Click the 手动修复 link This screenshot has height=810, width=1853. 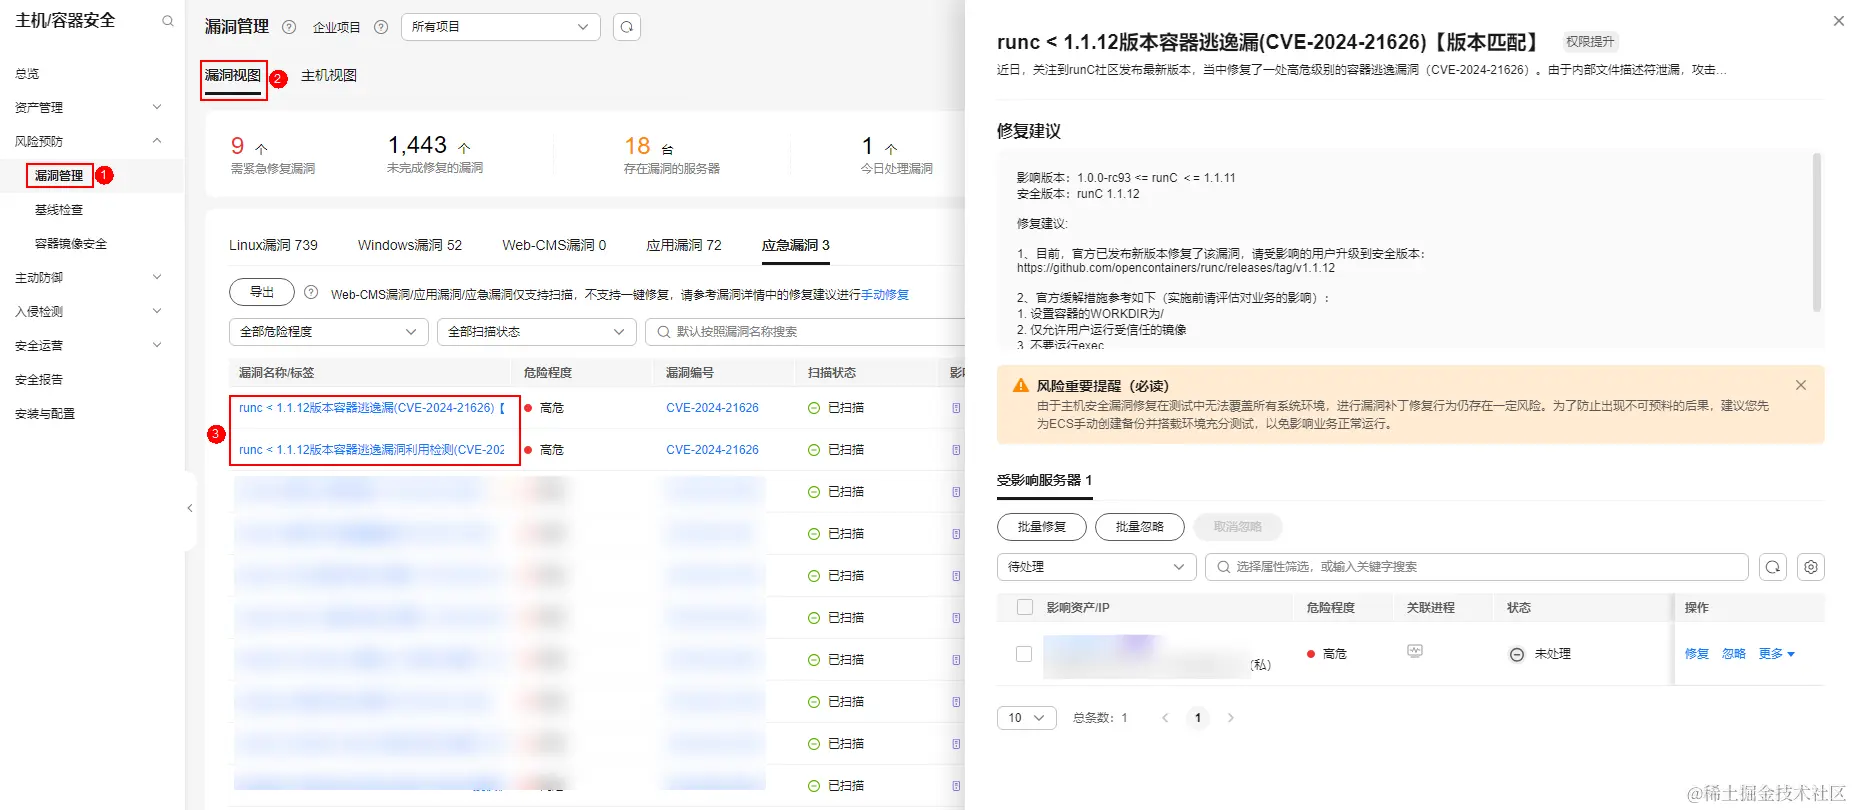pyautogui.click(x=885, y=295)
